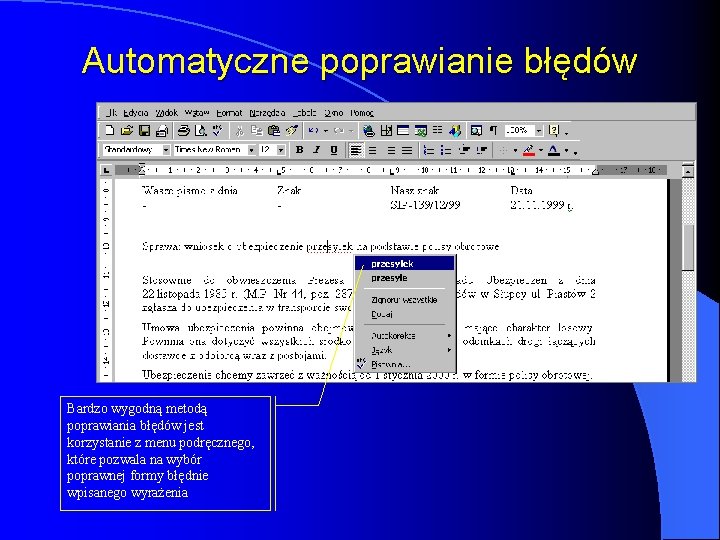Open the Język submenu

(x=405, y=350)
